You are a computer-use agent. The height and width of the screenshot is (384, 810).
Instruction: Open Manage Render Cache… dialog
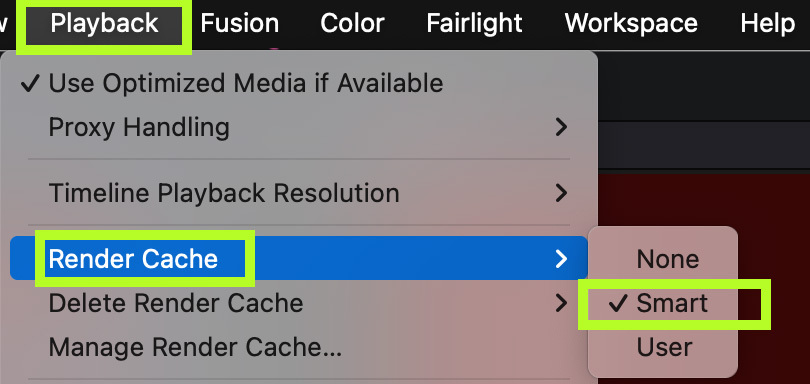tap(195, 348)
